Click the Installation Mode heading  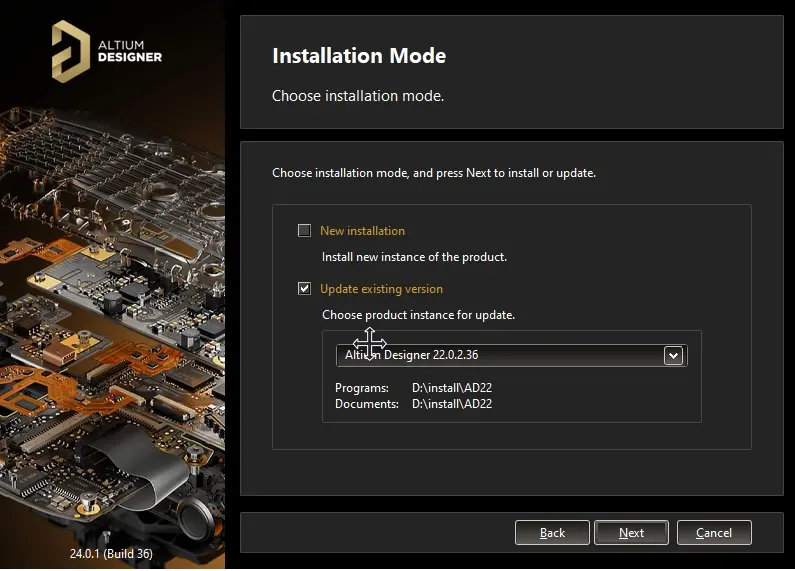click(359, 56)
